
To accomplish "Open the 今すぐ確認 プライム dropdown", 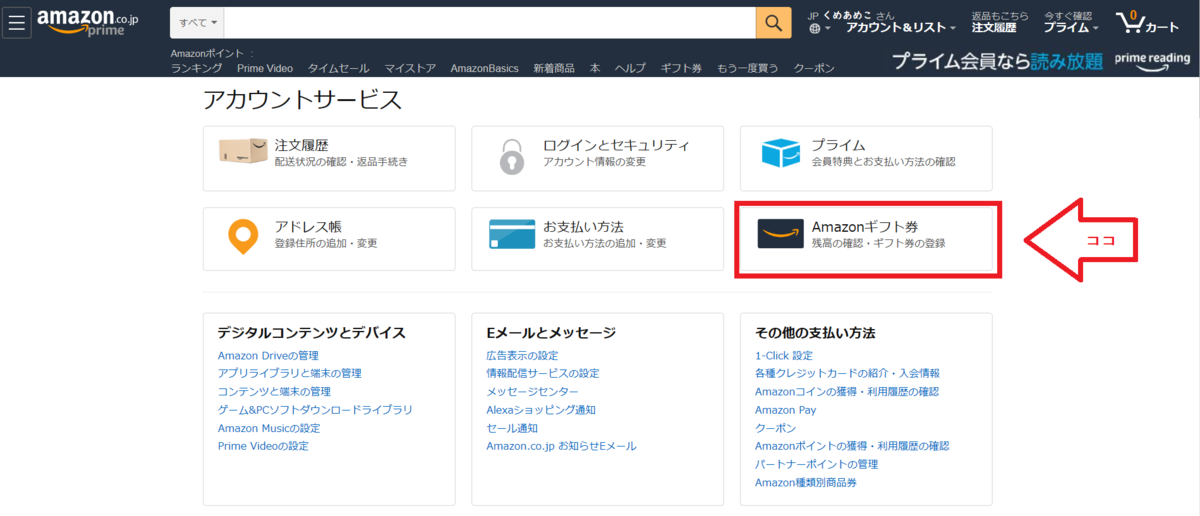I will pyautogui.click(x=1071, y=22).
